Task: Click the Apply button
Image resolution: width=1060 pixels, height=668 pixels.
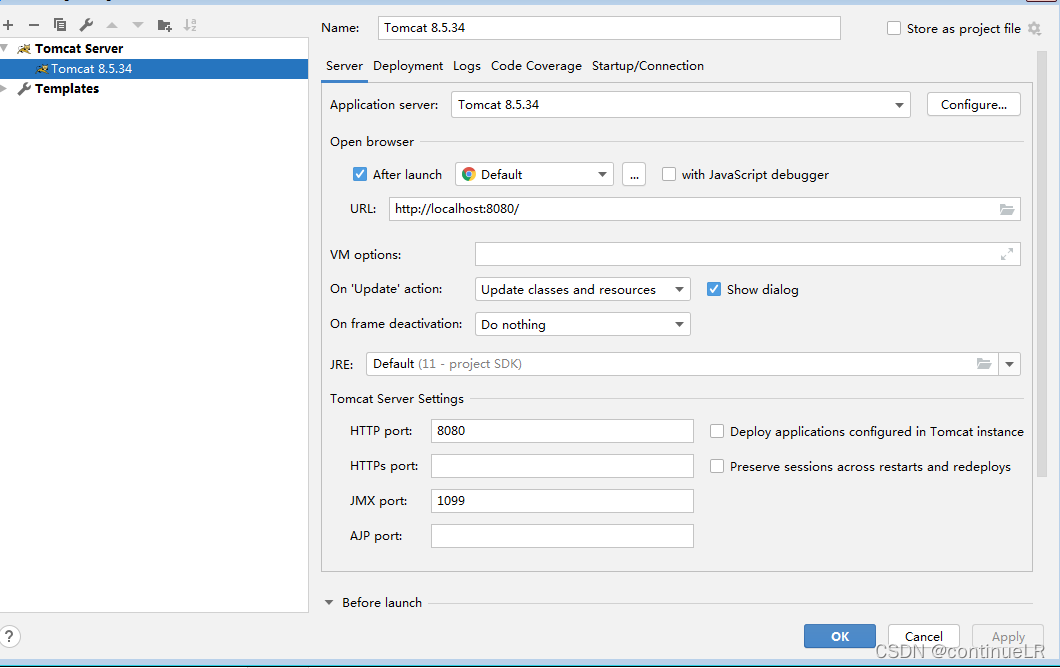Action: coord(1008,636)
